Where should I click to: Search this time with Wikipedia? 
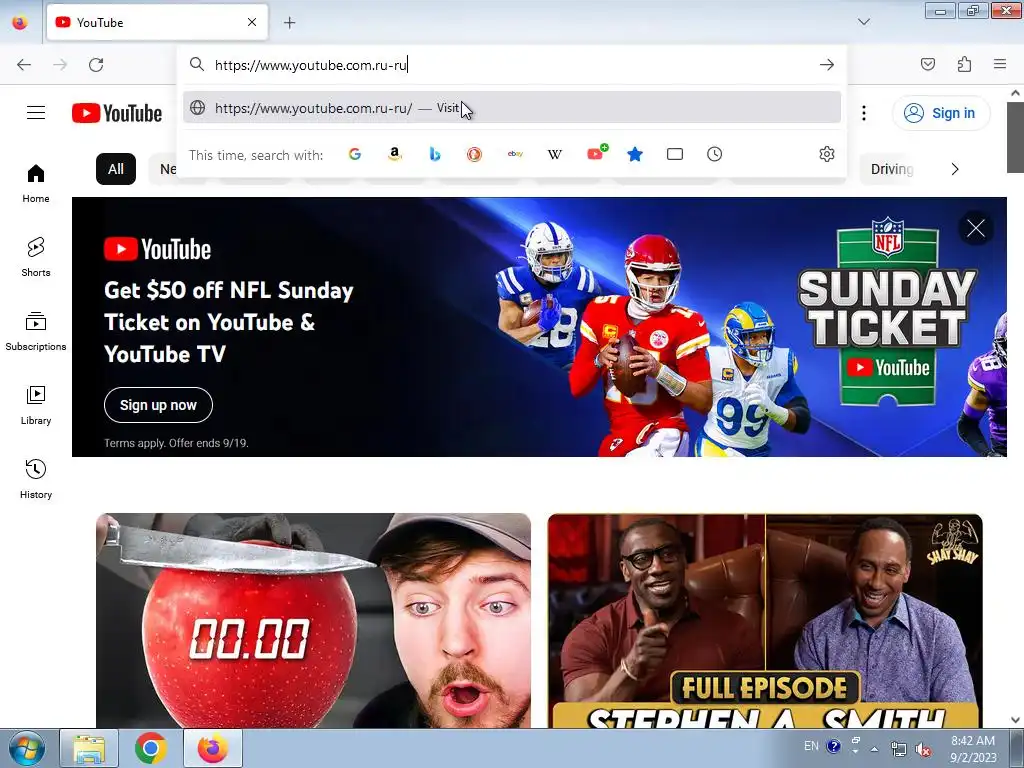tap(554, 154)
